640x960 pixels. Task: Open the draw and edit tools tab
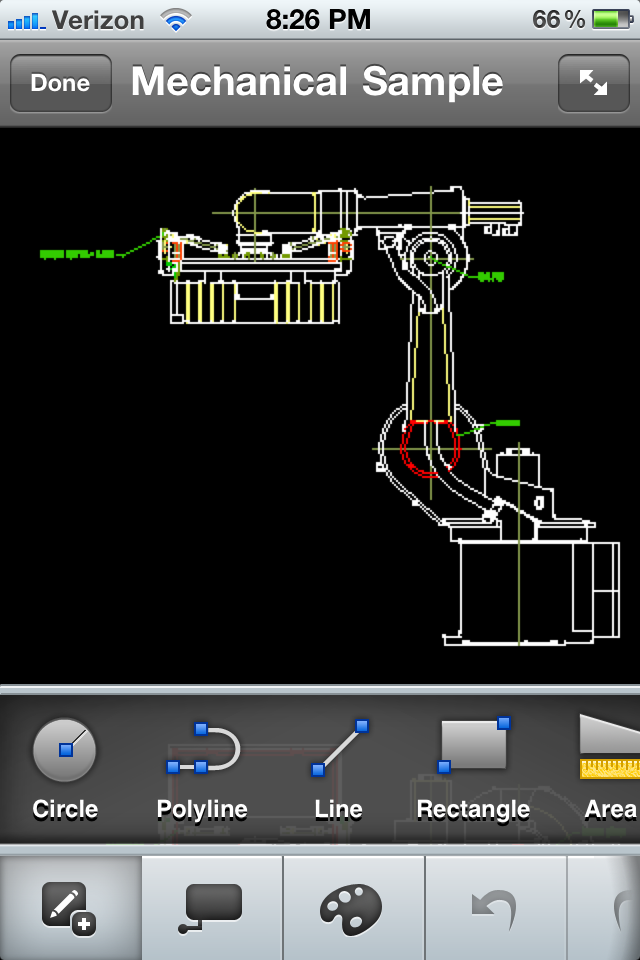coord(70,908)
